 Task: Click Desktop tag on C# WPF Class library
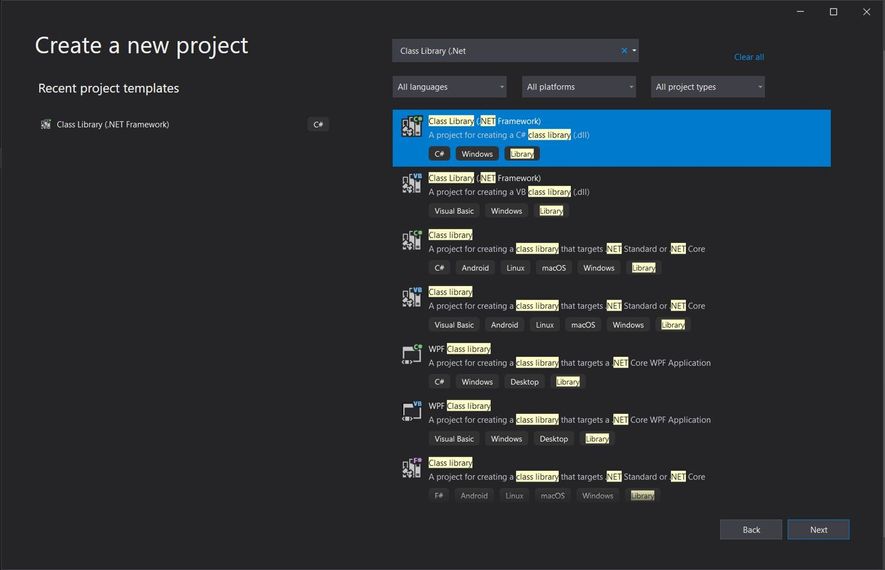(x=524, y=382)
